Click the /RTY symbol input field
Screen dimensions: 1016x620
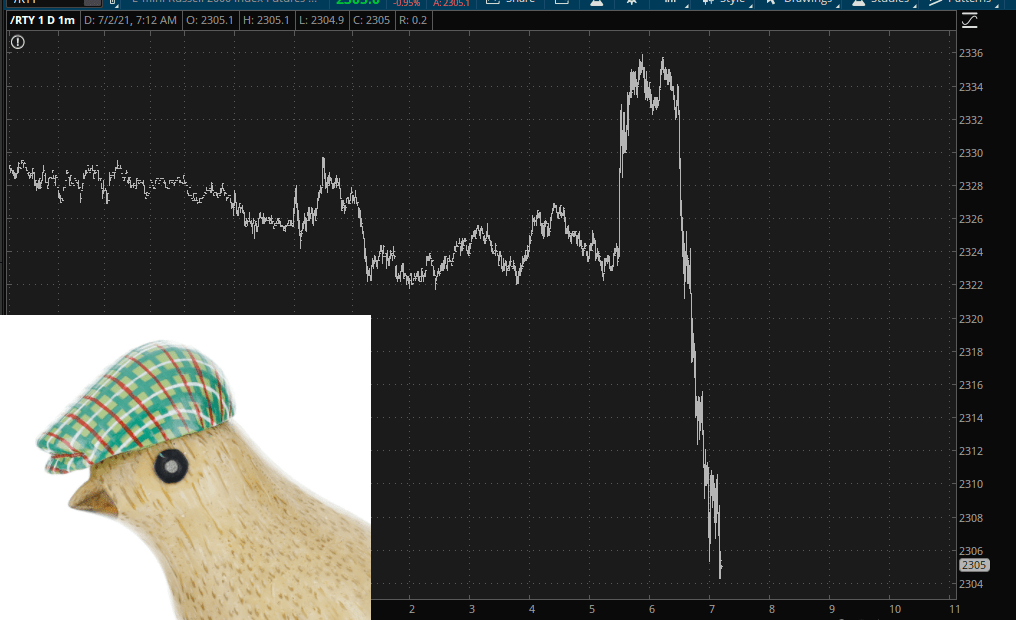pyautogui.click(x=50, y=3)
